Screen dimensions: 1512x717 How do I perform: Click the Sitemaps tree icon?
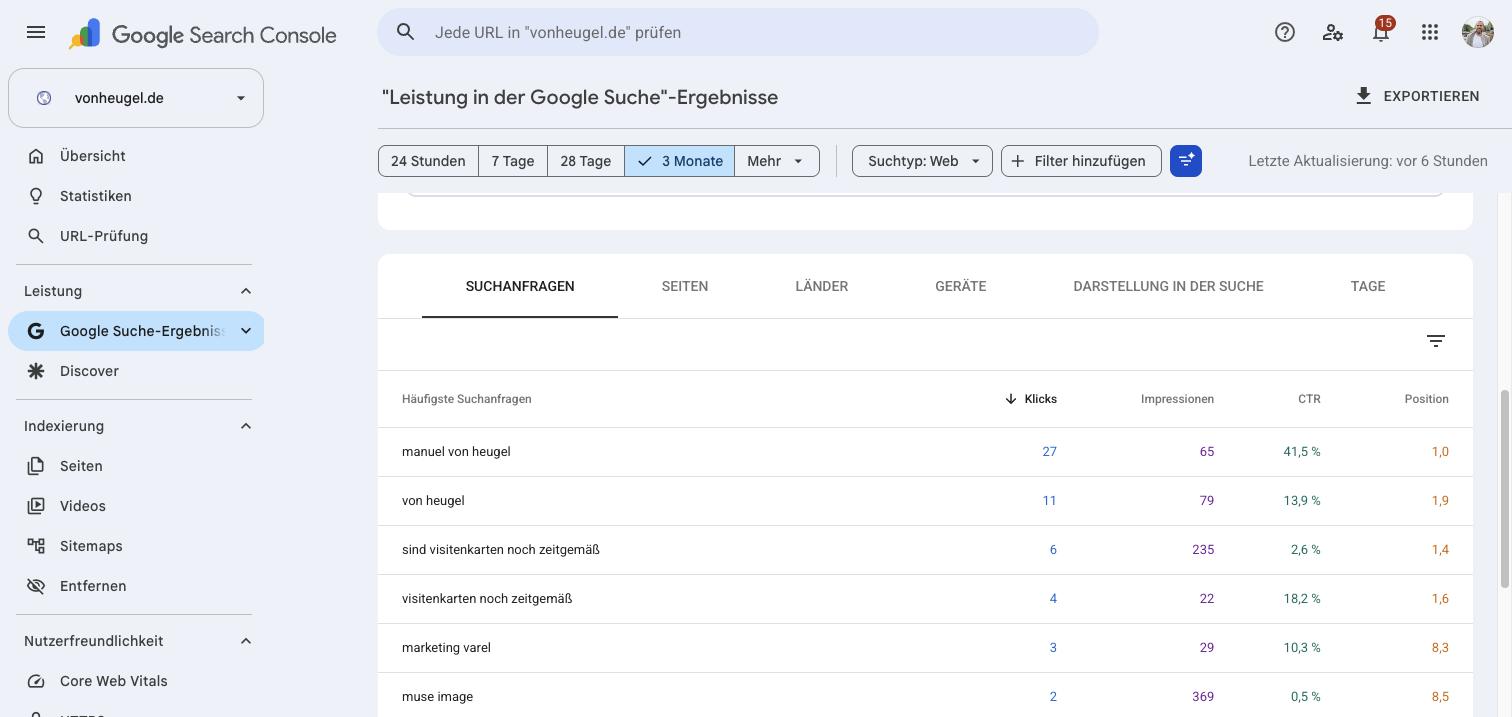click(36, 546)
